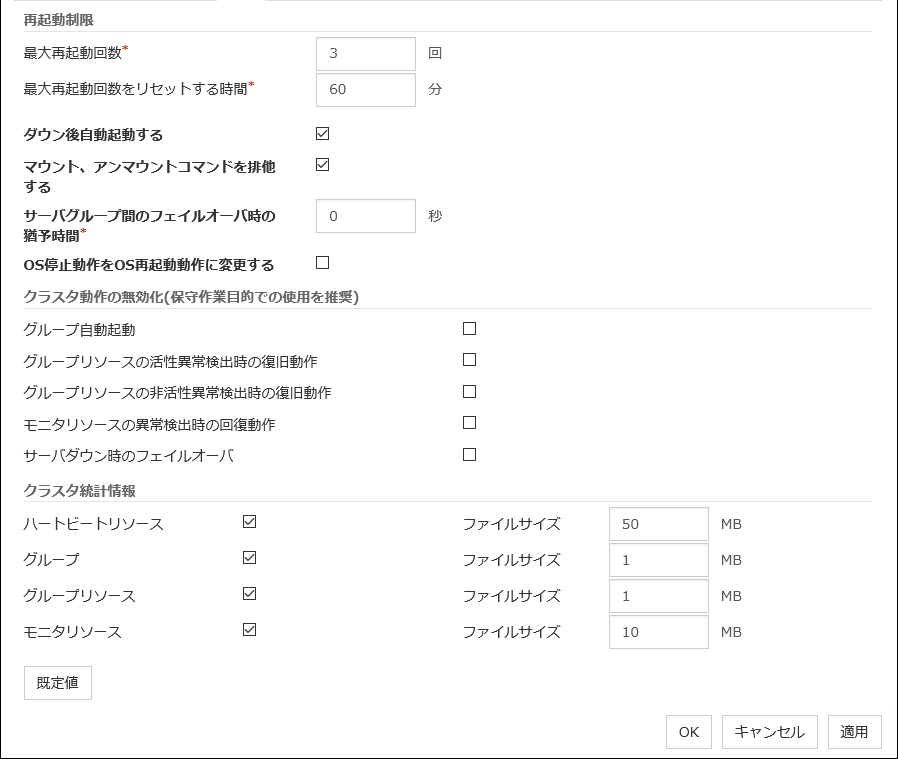Click ハートビートリソース file size field
This screenshot has width=898, height=759.
(658, 524)
